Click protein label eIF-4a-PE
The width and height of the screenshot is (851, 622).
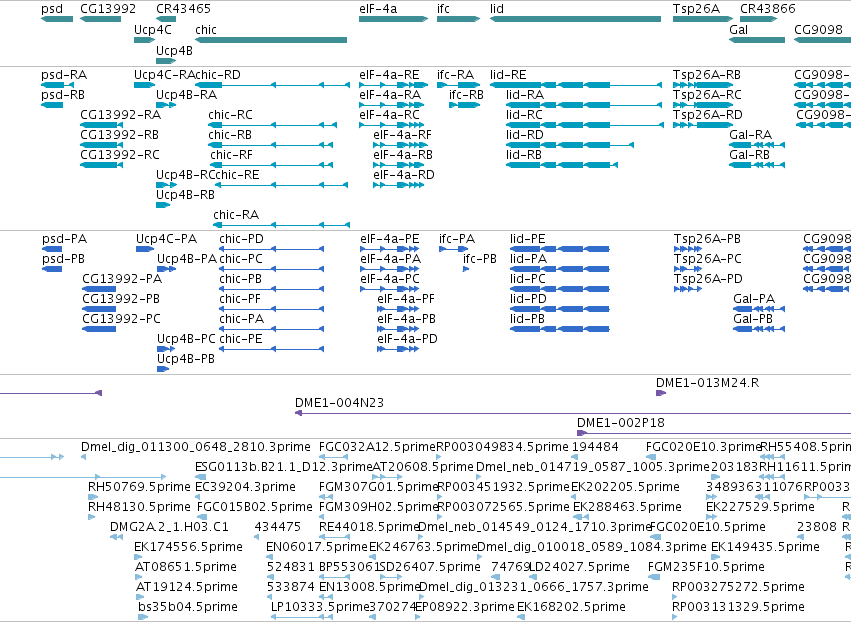pyautogui.click(x=390, y=239)
